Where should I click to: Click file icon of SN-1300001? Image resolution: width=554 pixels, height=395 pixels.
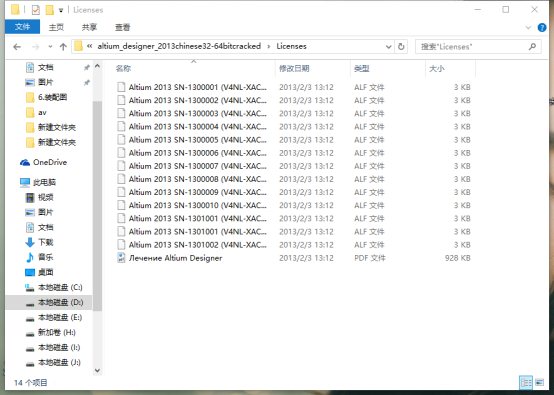121,87
